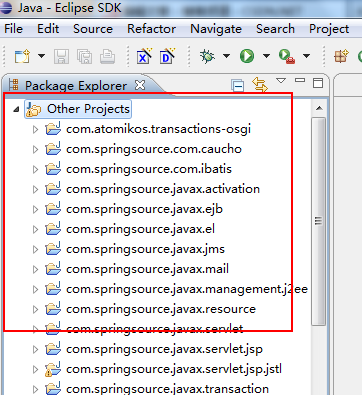Open the Refactor menu
The image size is (362, 395).
[152, 29]
